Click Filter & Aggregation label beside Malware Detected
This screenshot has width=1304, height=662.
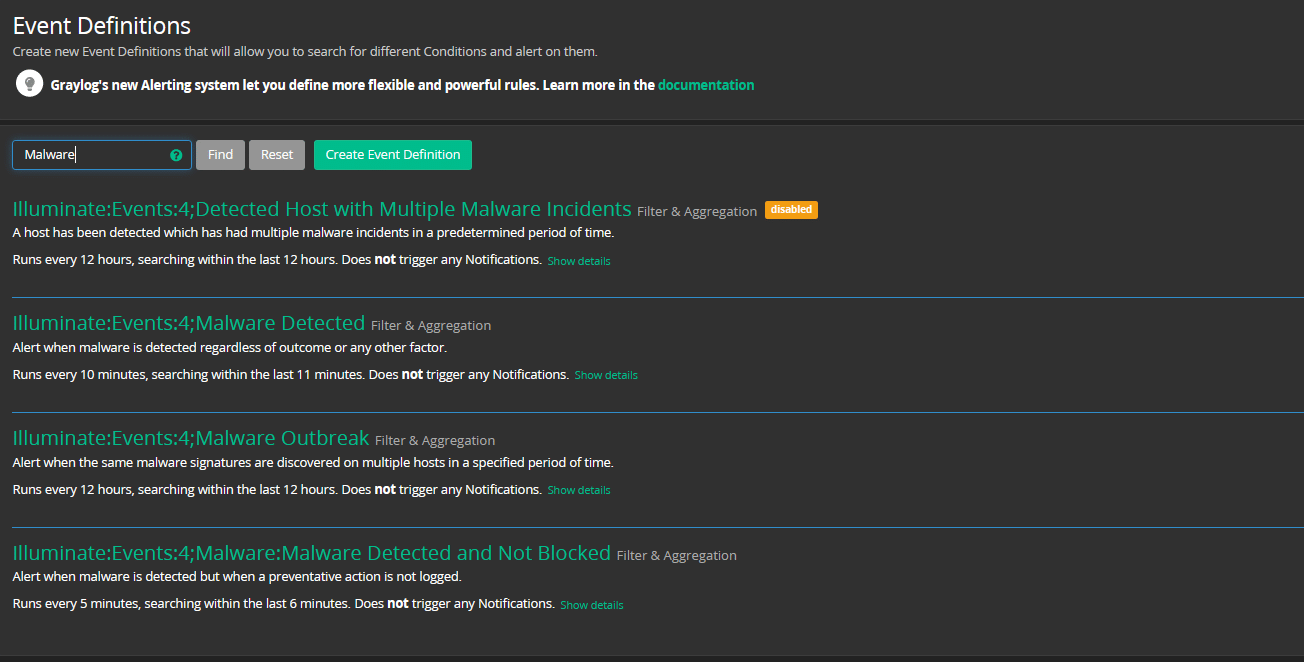coord(431,326)
